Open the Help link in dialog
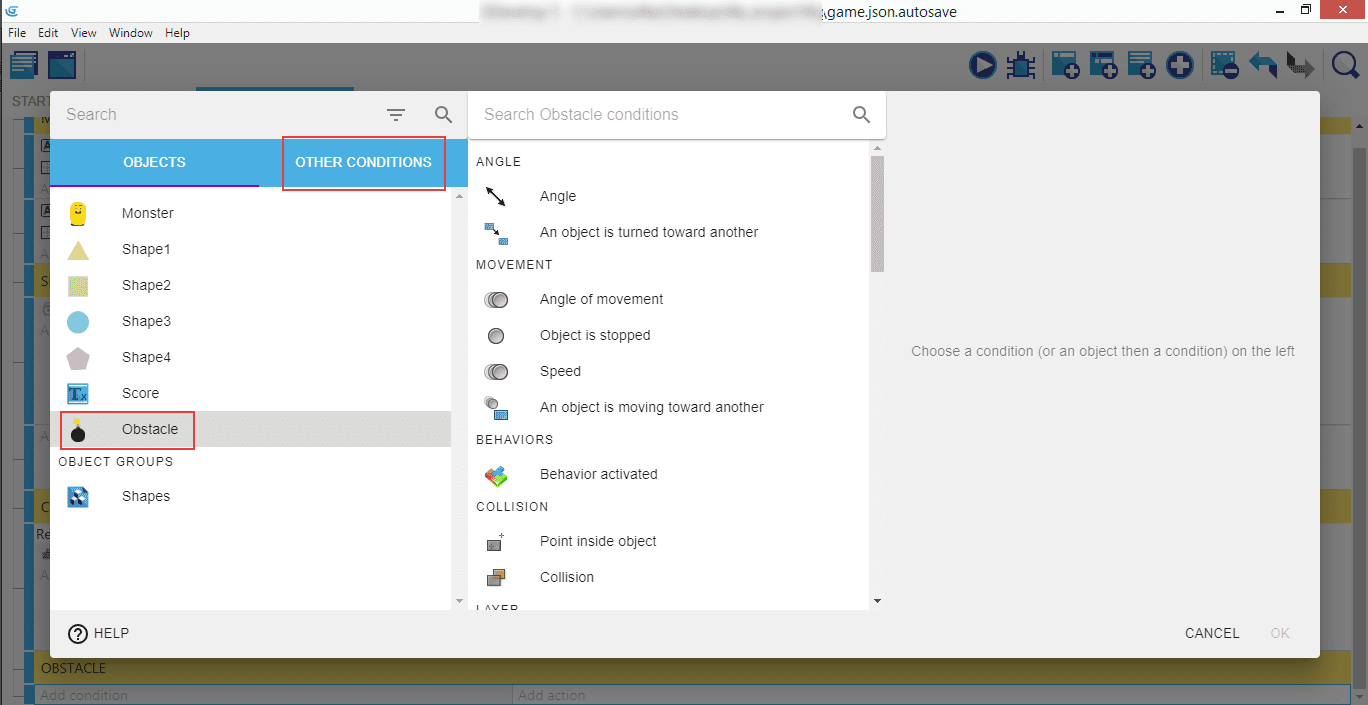Image resolution: width=1368 pixels, height=705 pixels. [x=98, y=633]
